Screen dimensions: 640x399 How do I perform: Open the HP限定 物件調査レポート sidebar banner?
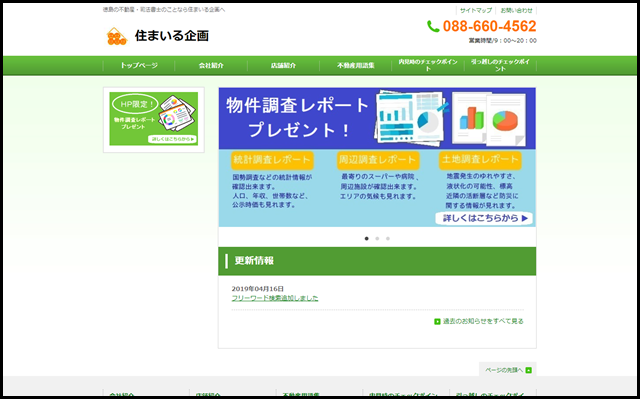[153, 119]
